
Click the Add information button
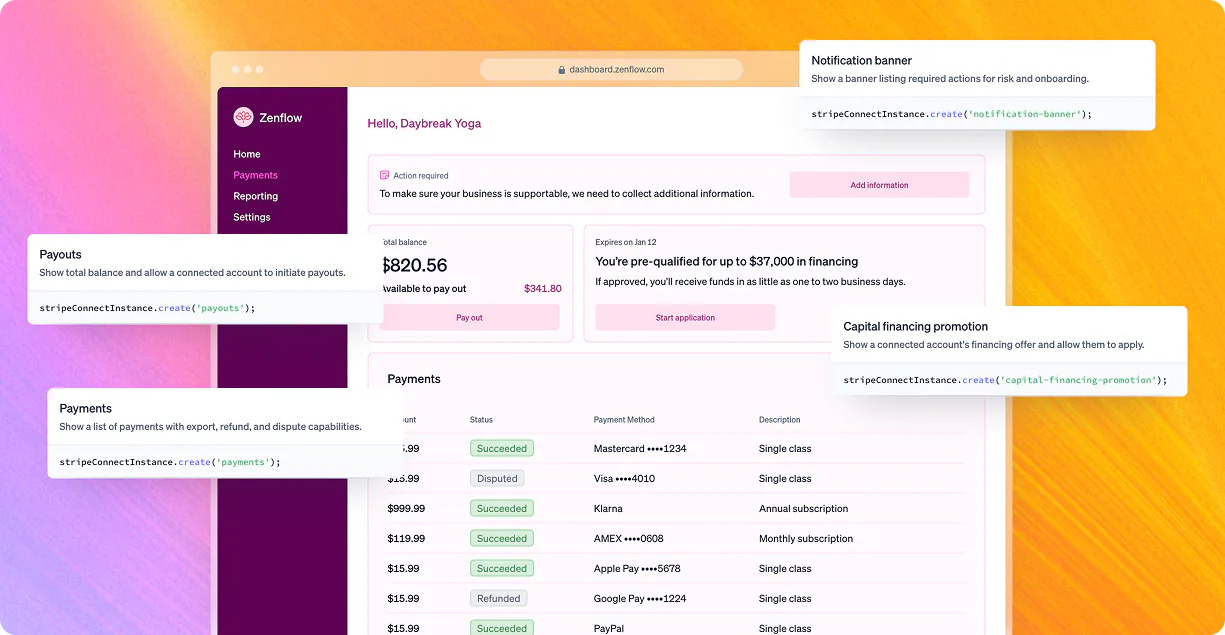coord(879,185)
